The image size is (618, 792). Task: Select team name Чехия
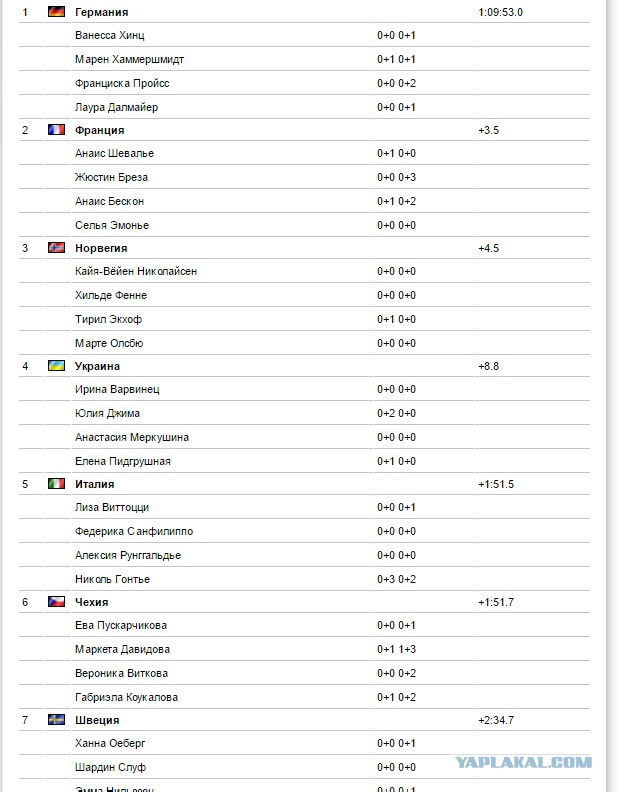click(91, 602)
